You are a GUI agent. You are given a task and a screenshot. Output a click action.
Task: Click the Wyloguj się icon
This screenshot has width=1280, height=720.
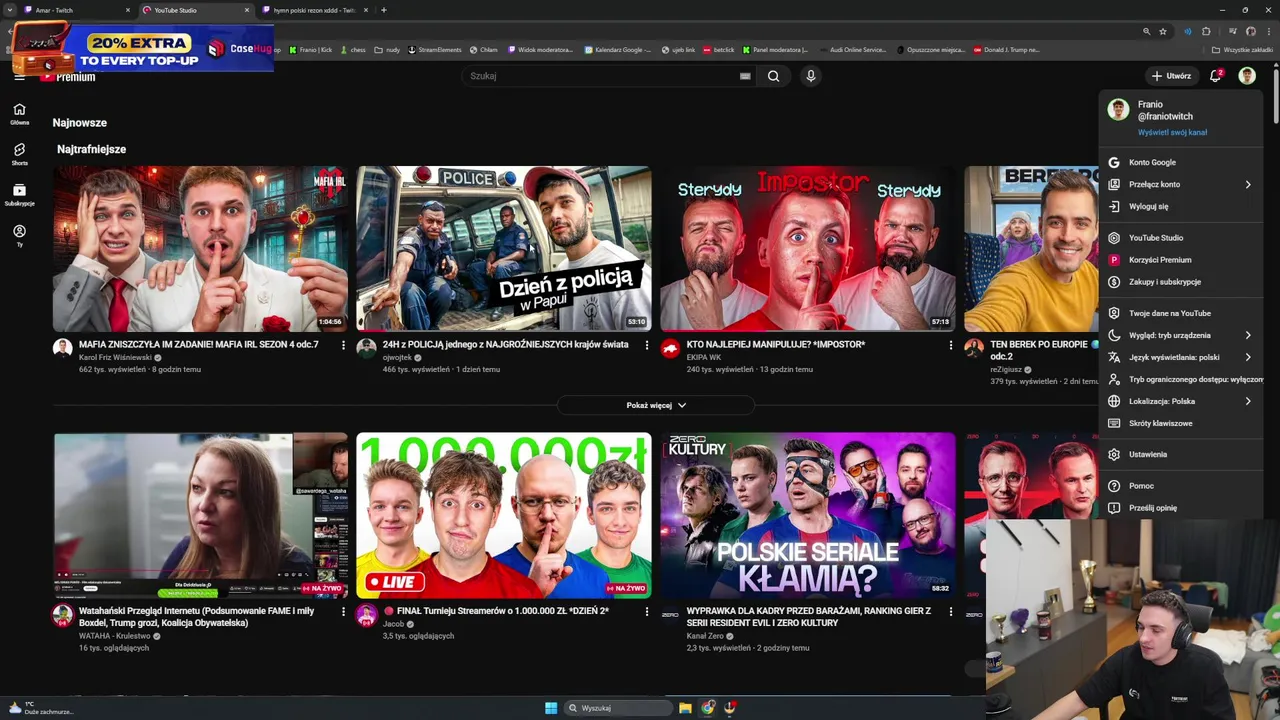[1114, 206]
